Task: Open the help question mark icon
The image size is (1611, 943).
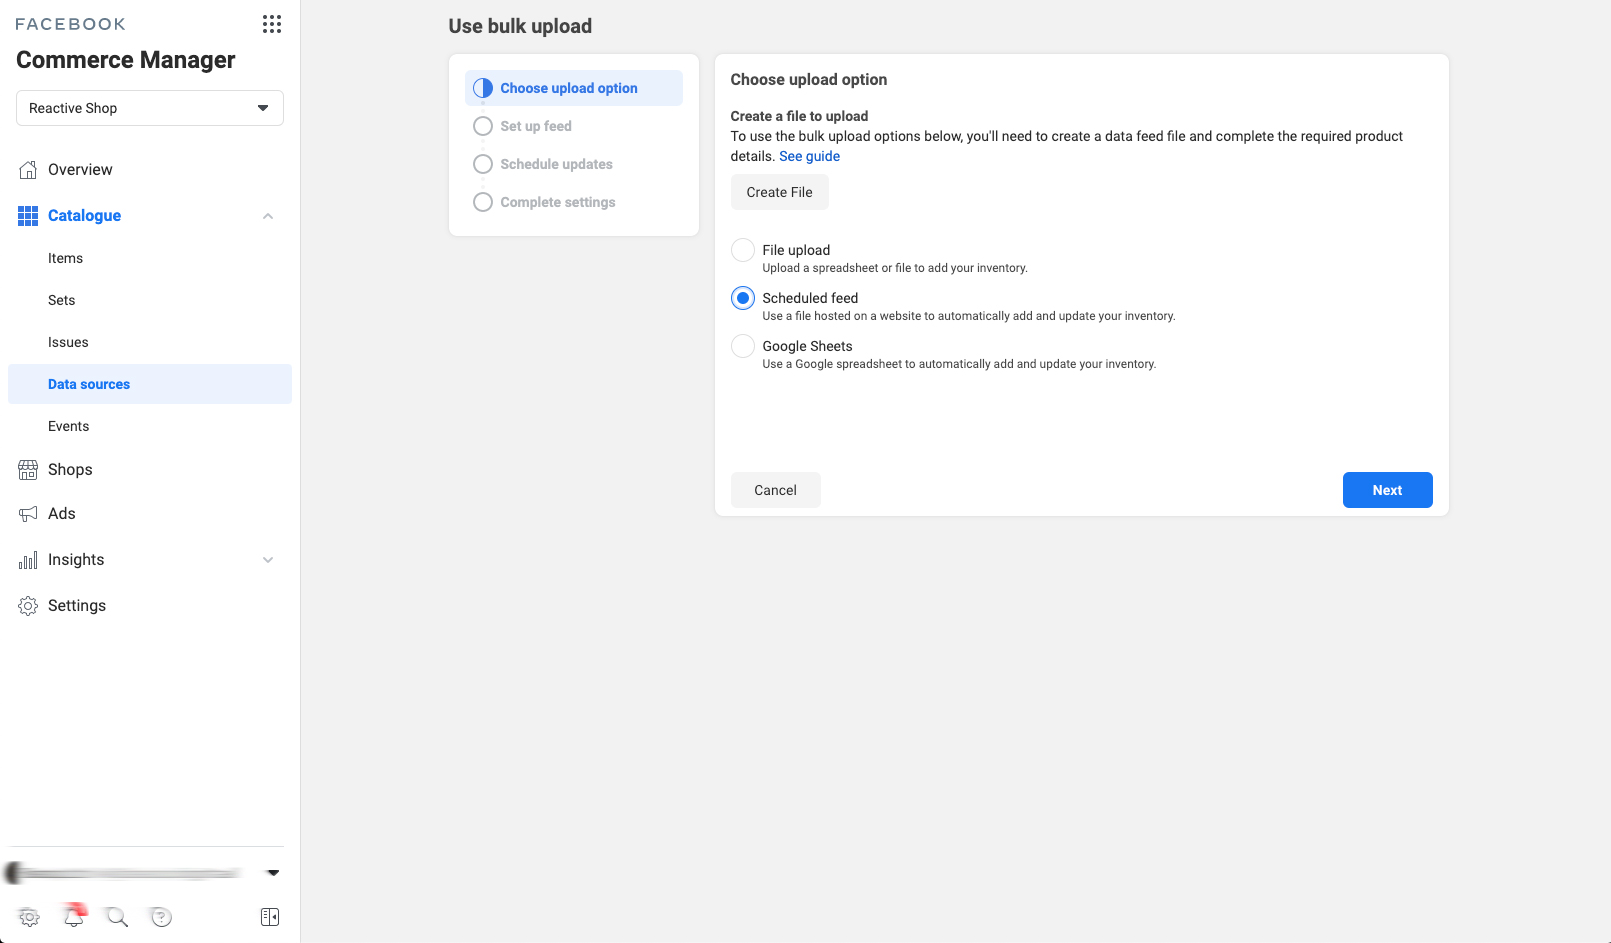Action: 161,917
